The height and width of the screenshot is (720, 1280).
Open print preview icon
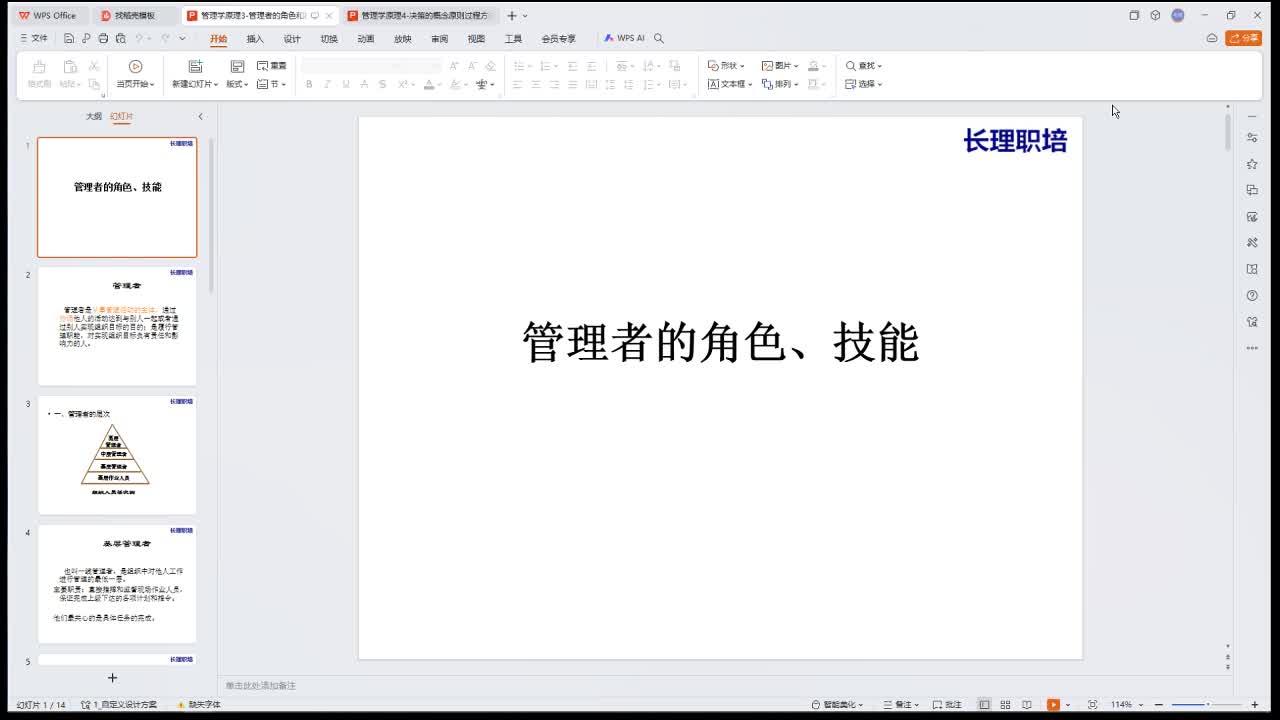point(120,39)
